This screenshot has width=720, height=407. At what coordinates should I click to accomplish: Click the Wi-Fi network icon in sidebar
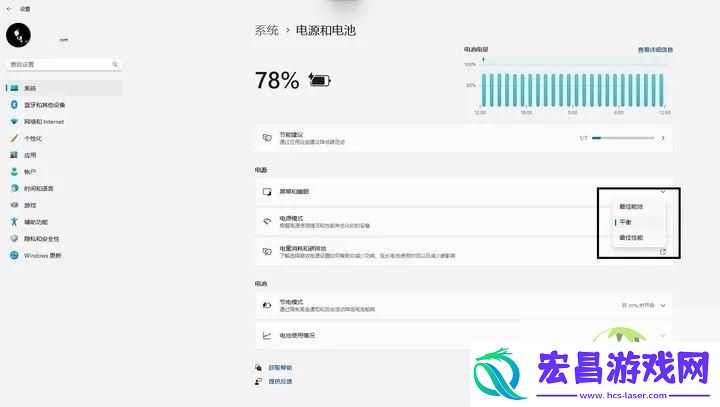pyautogui.click(x=14, y=121)
